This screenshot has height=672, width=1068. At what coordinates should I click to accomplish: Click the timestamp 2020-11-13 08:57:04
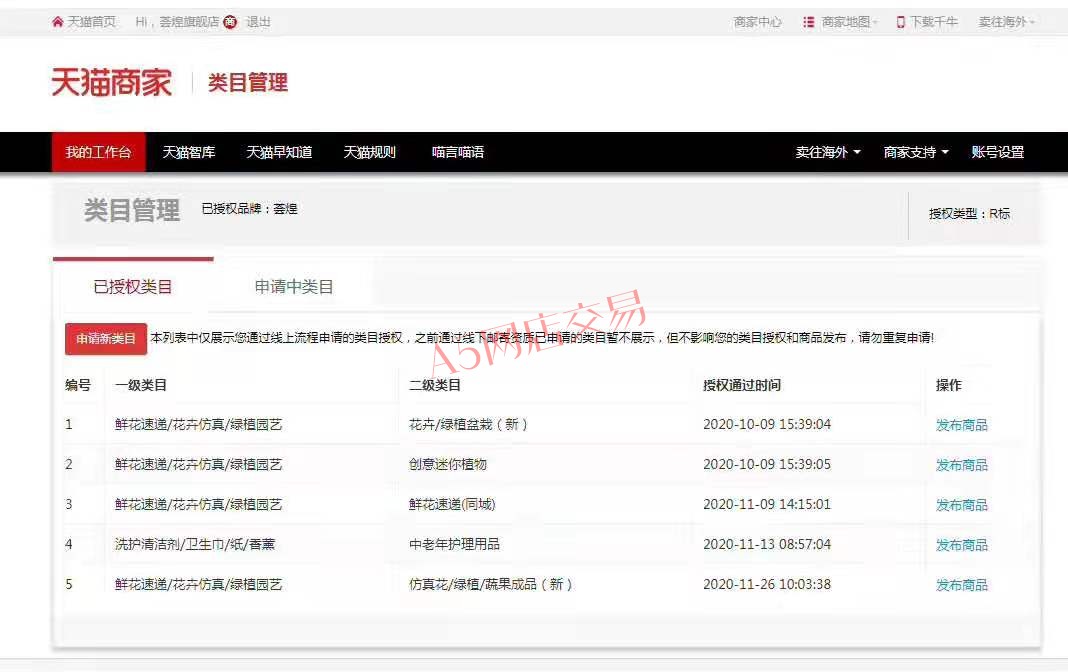[x=767, y=544]
